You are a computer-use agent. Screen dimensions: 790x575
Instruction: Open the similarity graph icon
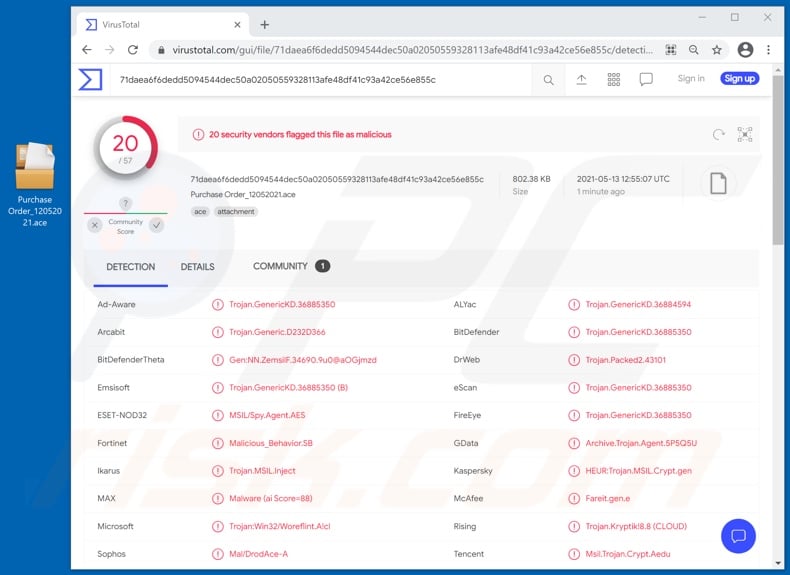744,135
